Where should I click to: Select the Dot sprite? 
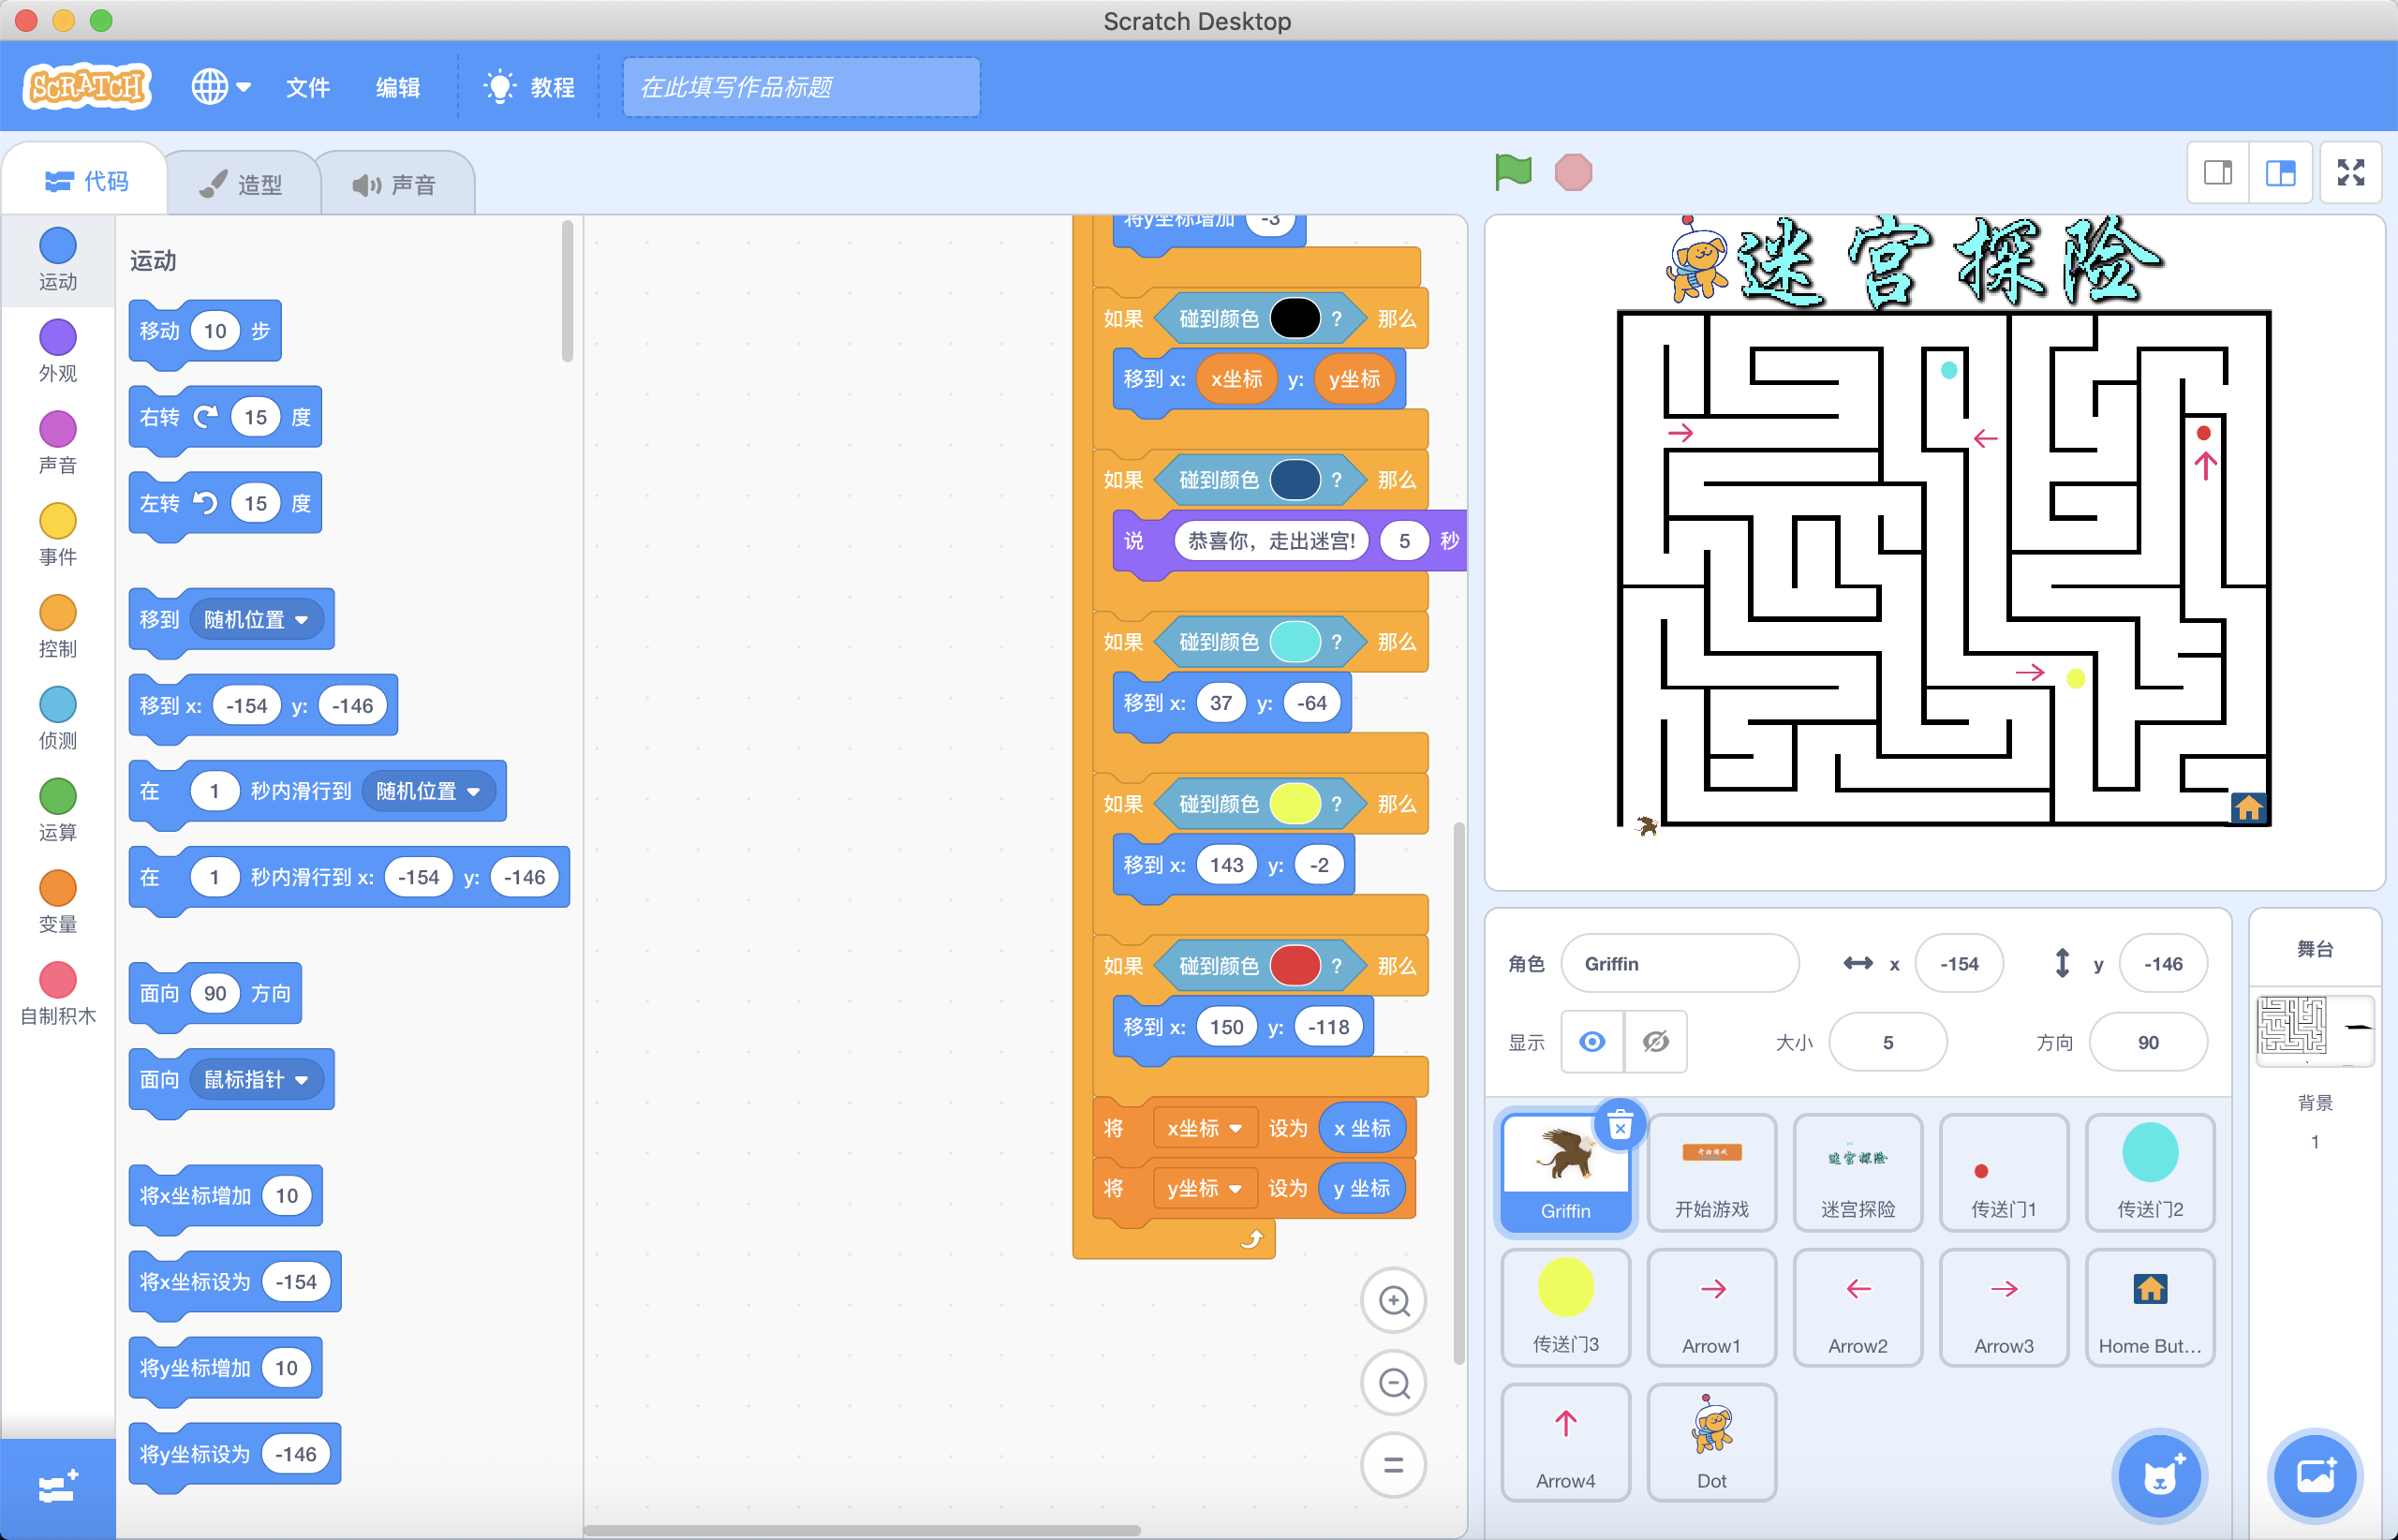1712,1442
